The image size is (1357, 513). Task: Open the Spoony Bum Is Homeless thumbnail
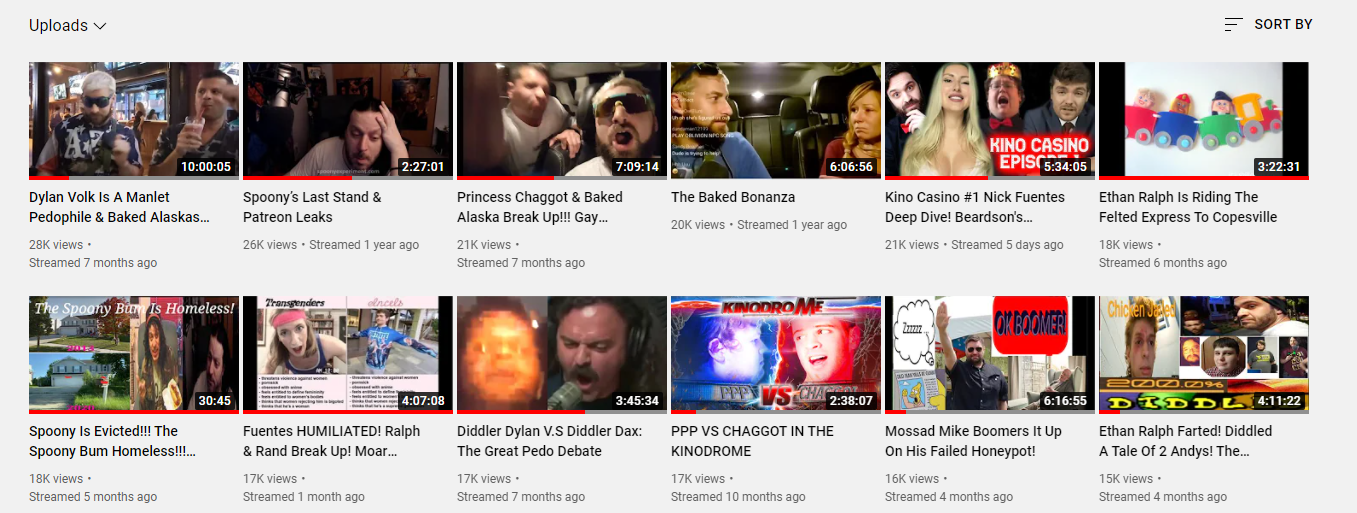click(x=134, y=355)
